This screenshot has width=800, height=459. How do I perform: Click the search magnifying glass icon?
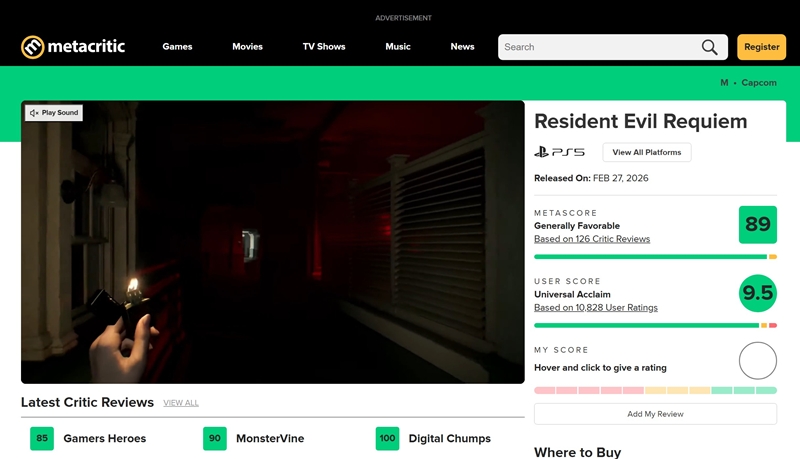pyautogui.click(x=709, y=47)
